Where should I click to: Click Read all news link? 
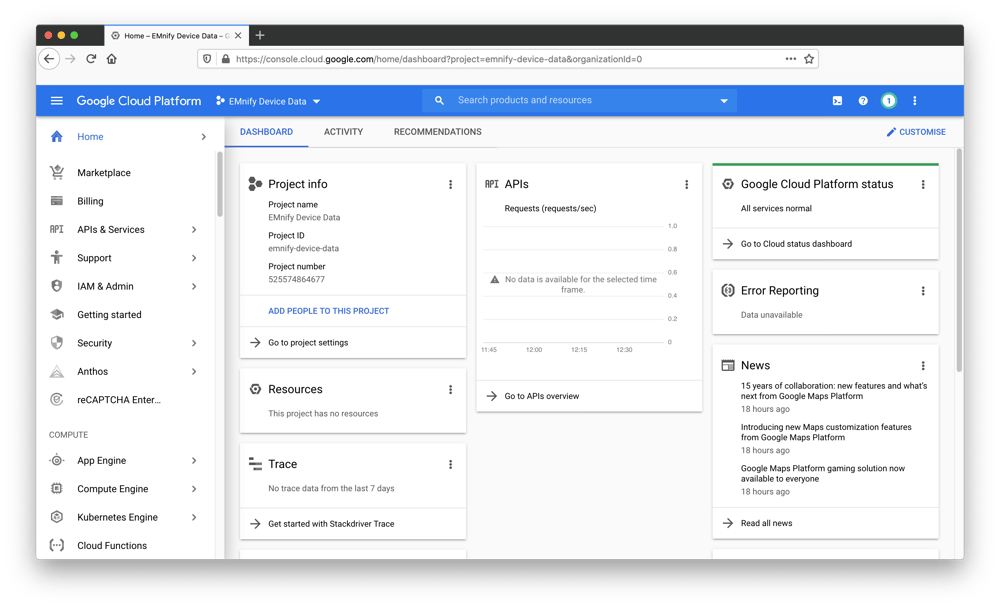(x=766, y=523)
